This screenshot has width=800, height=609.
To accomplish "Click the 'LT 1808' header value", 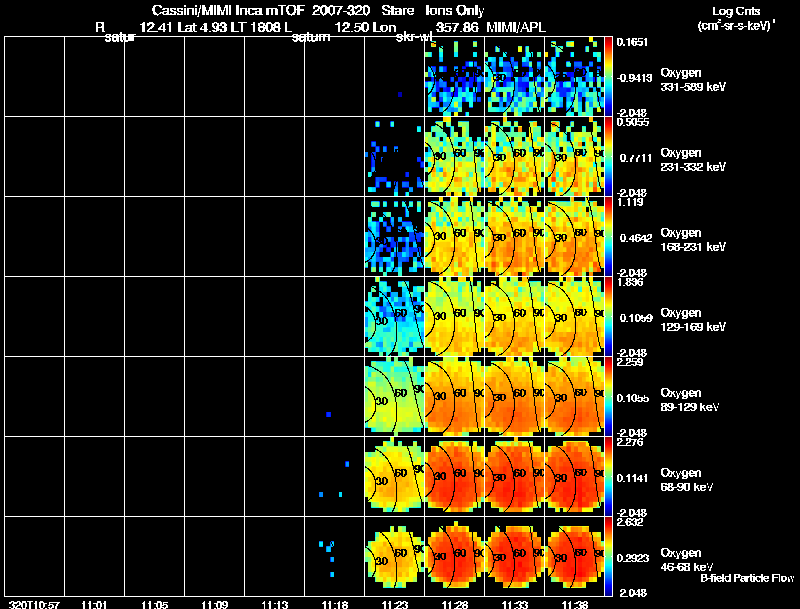I will [254, 27].
